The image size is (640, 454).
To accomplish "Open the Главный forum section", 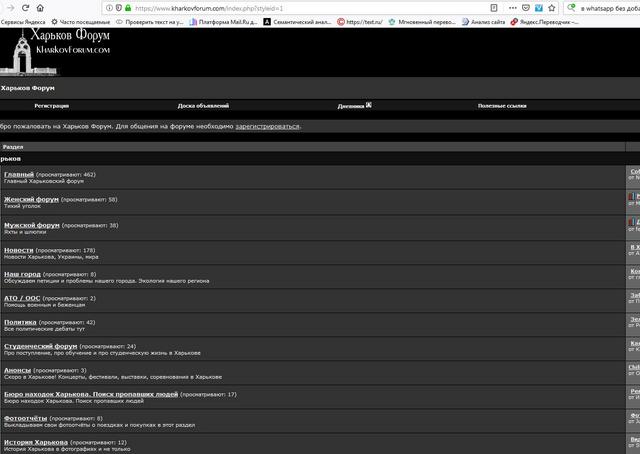I will pos(19,174).
